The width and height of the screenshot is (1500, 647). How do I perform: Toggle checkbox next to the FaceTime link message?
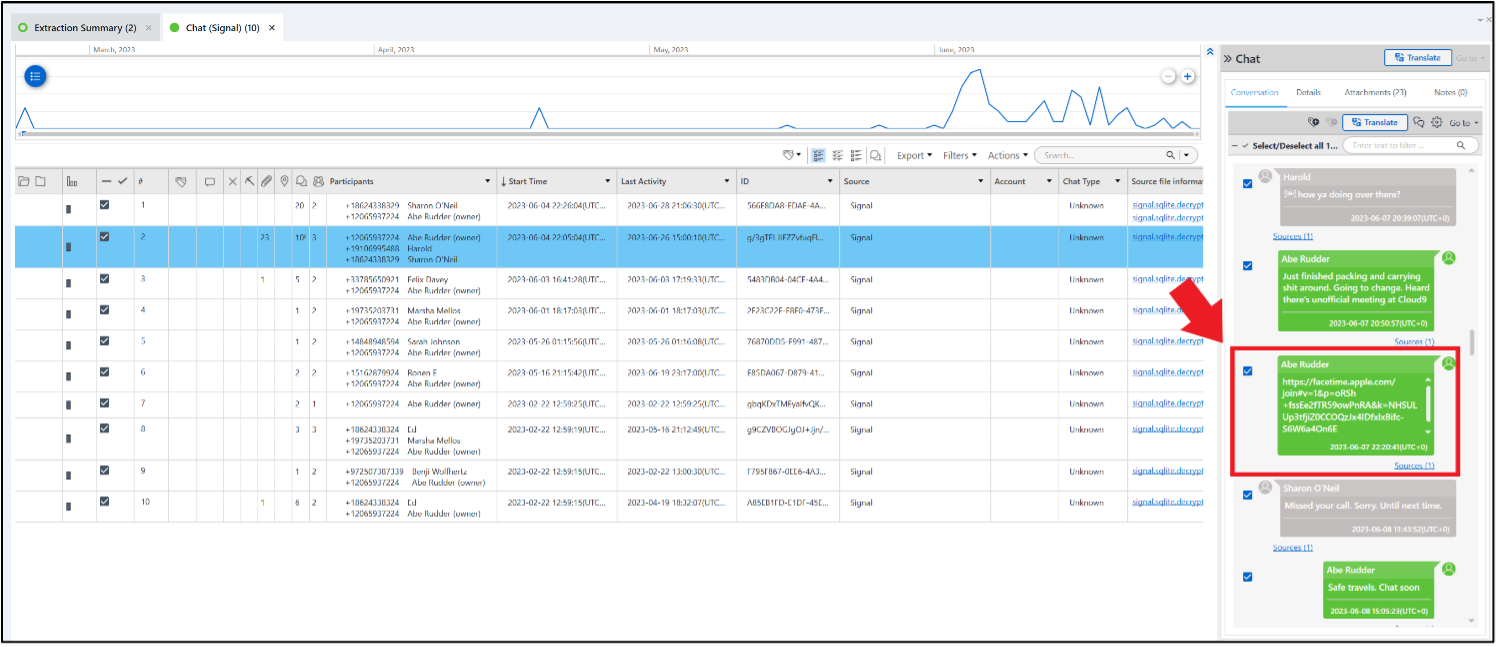coord(1247,371)
